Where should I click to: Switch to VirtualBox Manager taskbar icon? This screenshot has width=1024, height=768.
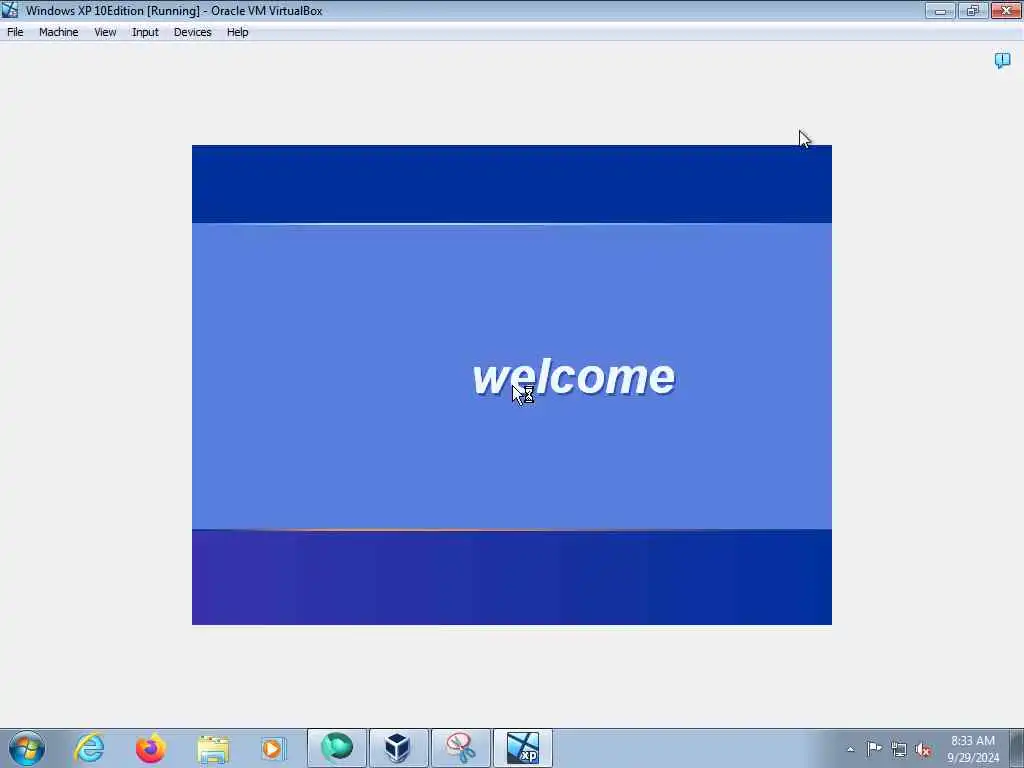pyautogui.click(x=398, y=748)
